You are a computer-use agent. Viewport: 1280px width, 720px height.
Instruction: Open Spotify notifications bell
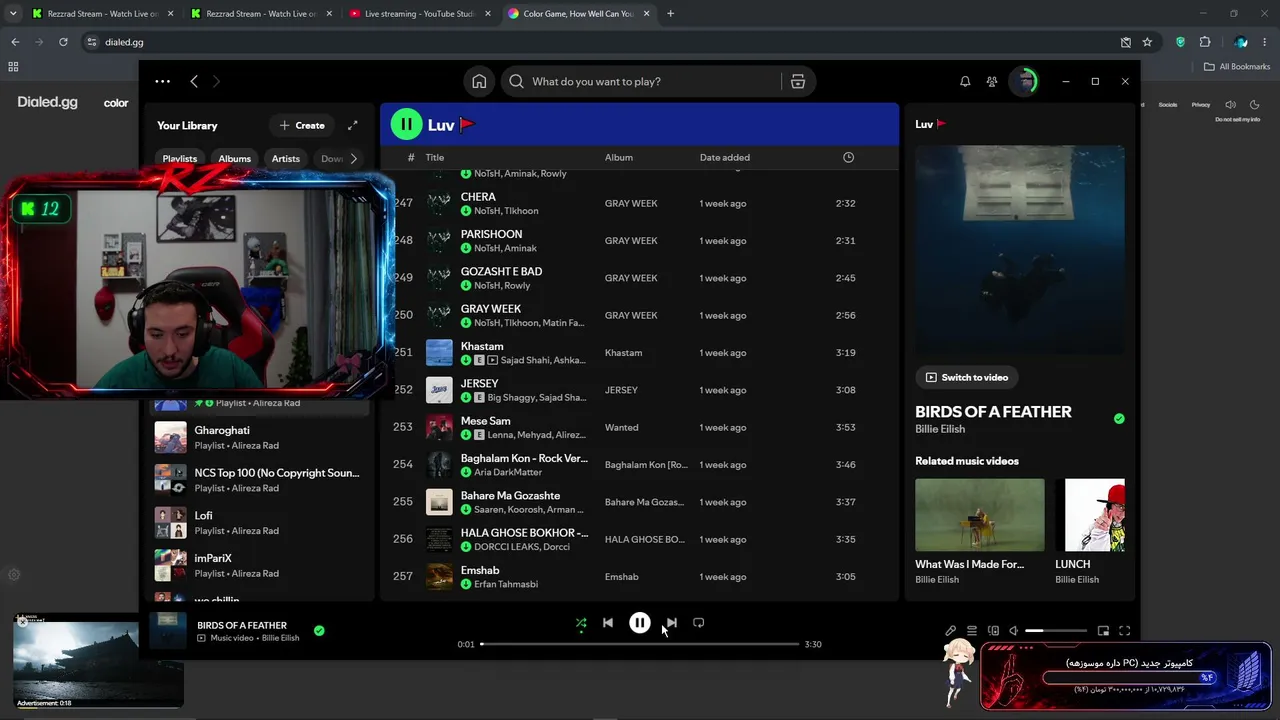965,82
